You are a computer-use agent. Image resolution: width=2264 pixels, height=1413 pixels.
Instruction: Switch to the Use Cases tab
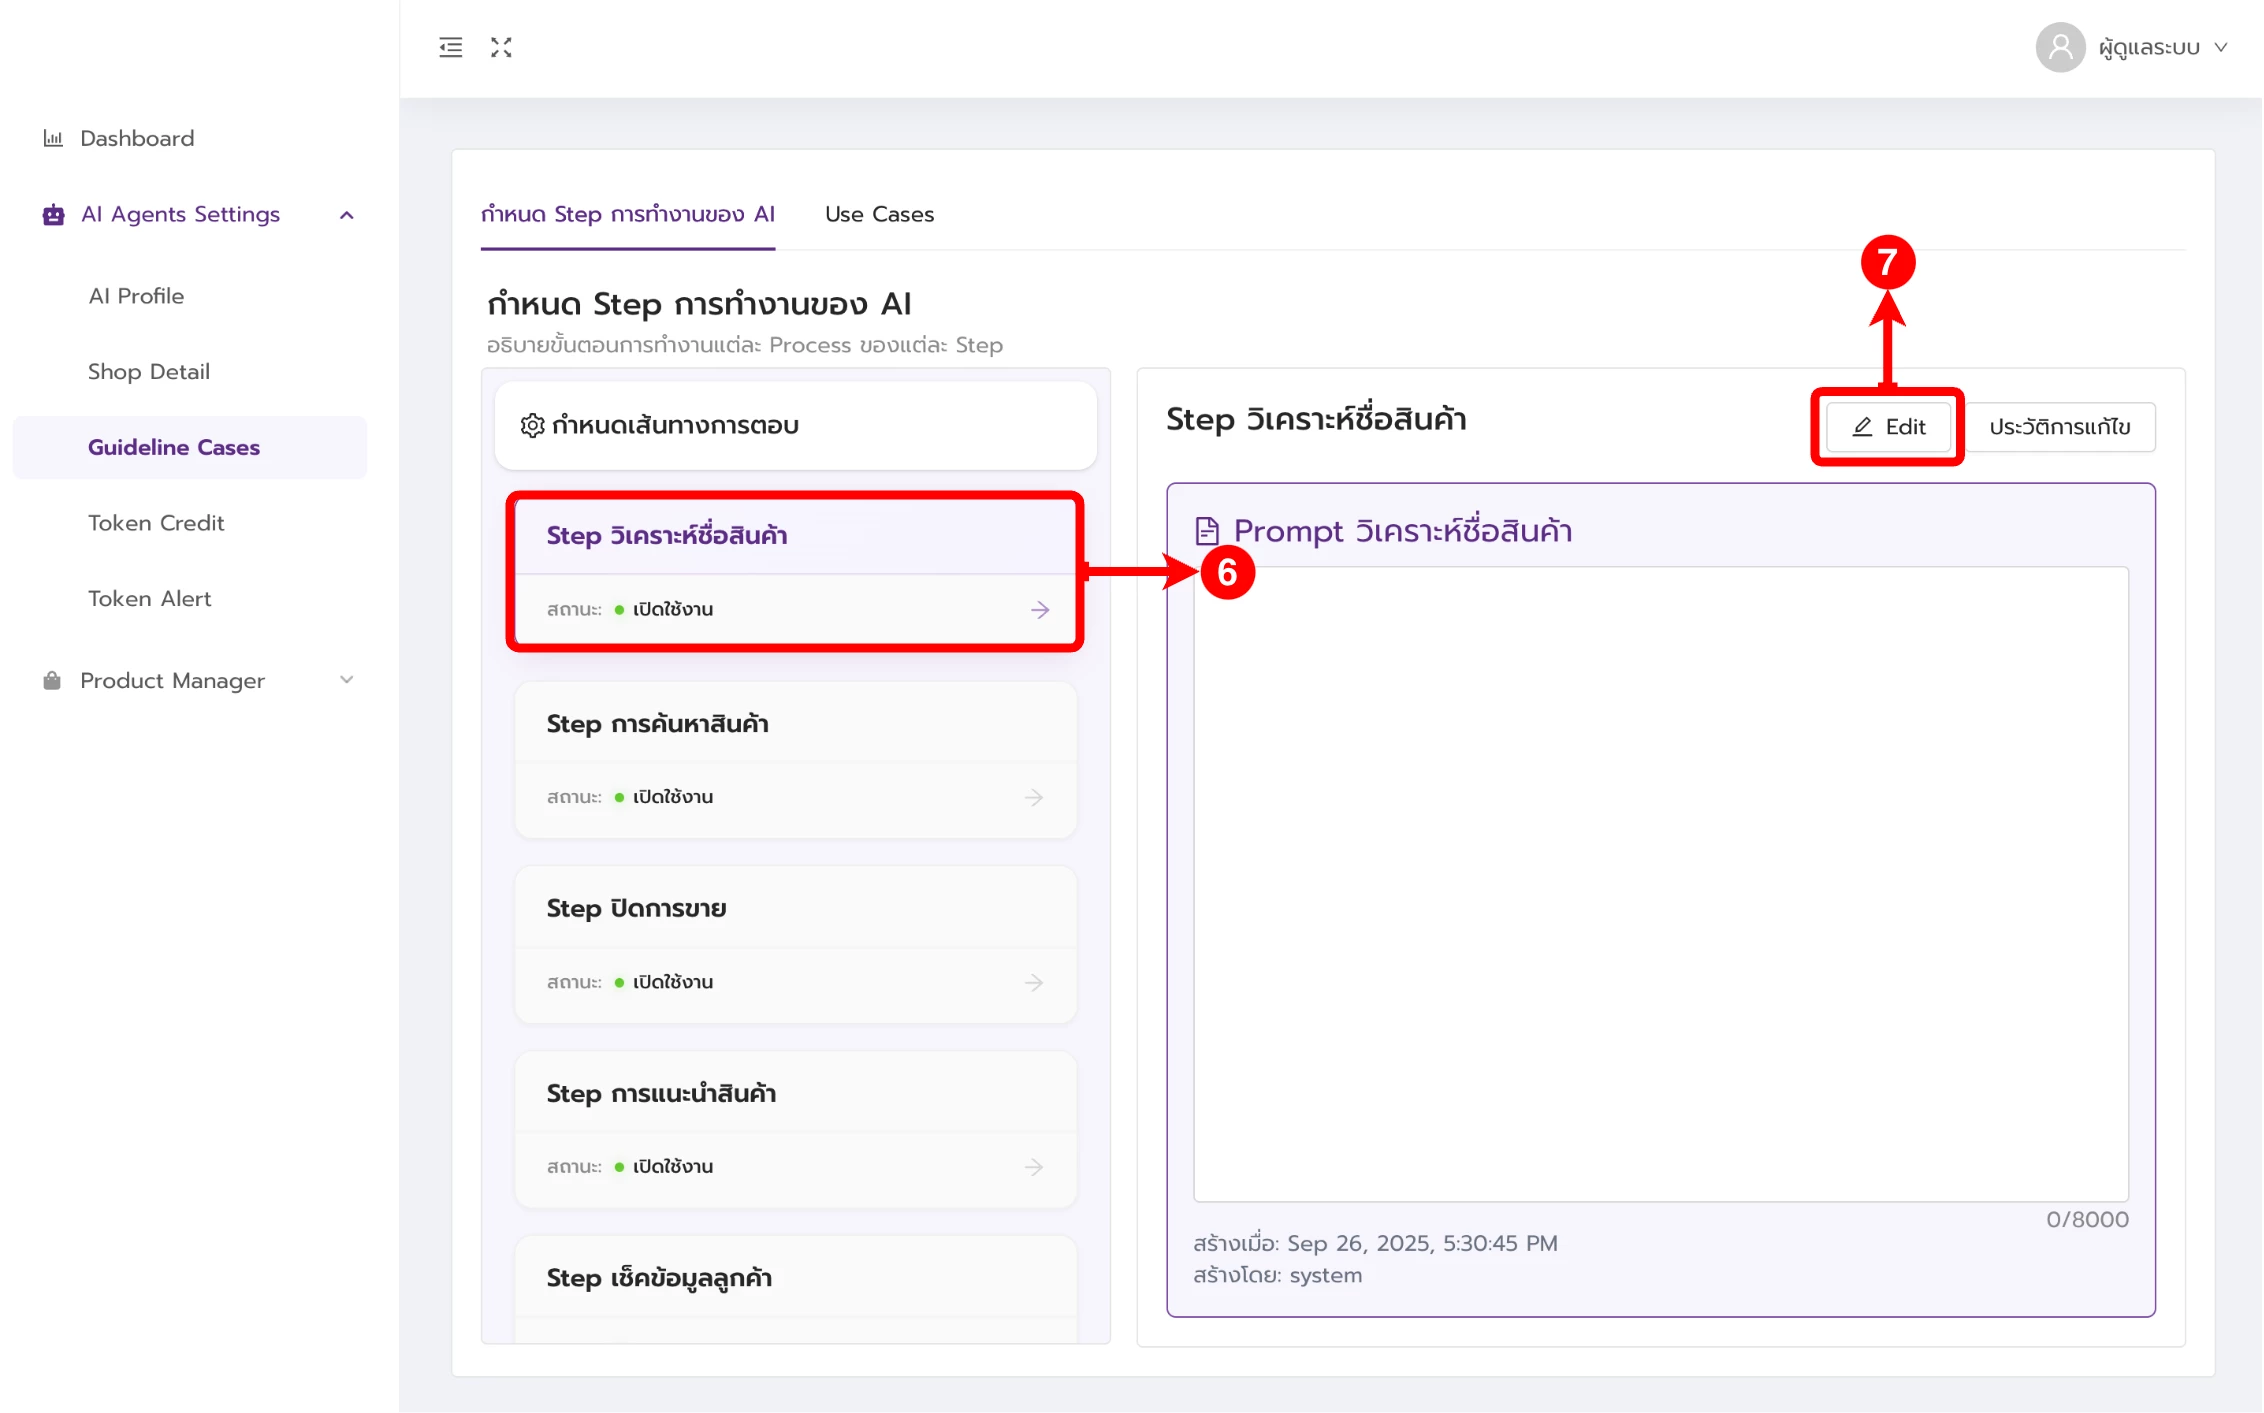879,214
